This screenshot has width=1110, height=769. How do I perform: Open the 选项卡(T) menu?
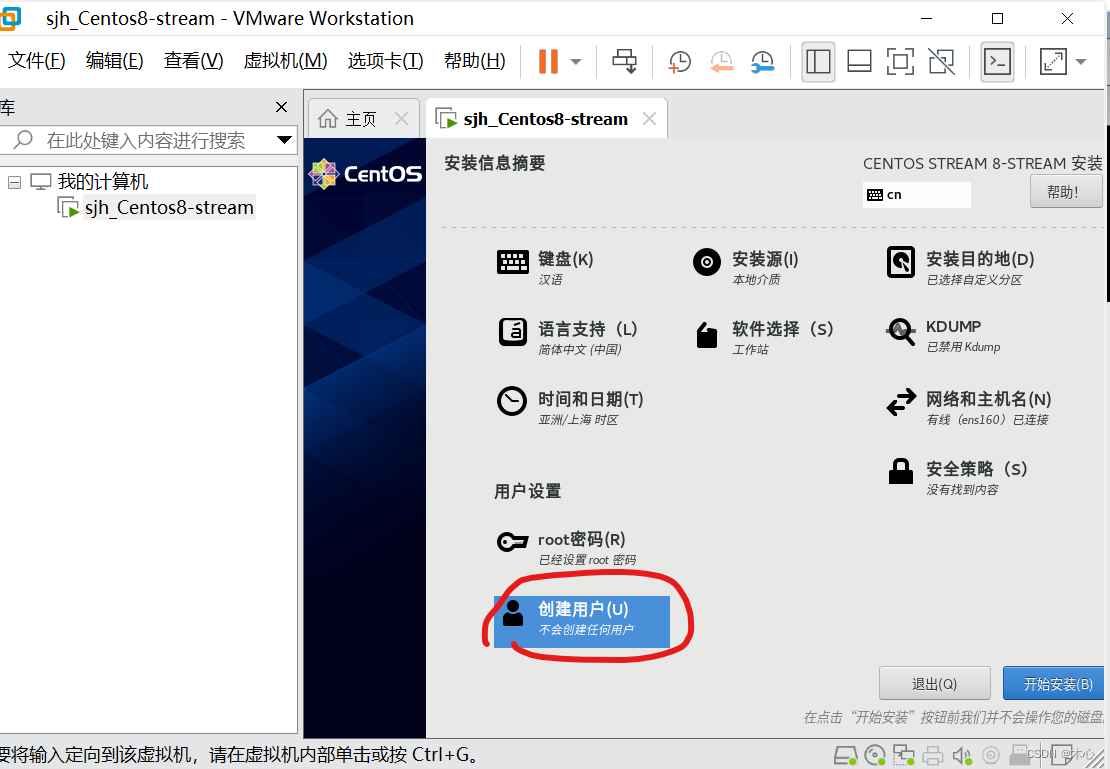tap(385, 61)
